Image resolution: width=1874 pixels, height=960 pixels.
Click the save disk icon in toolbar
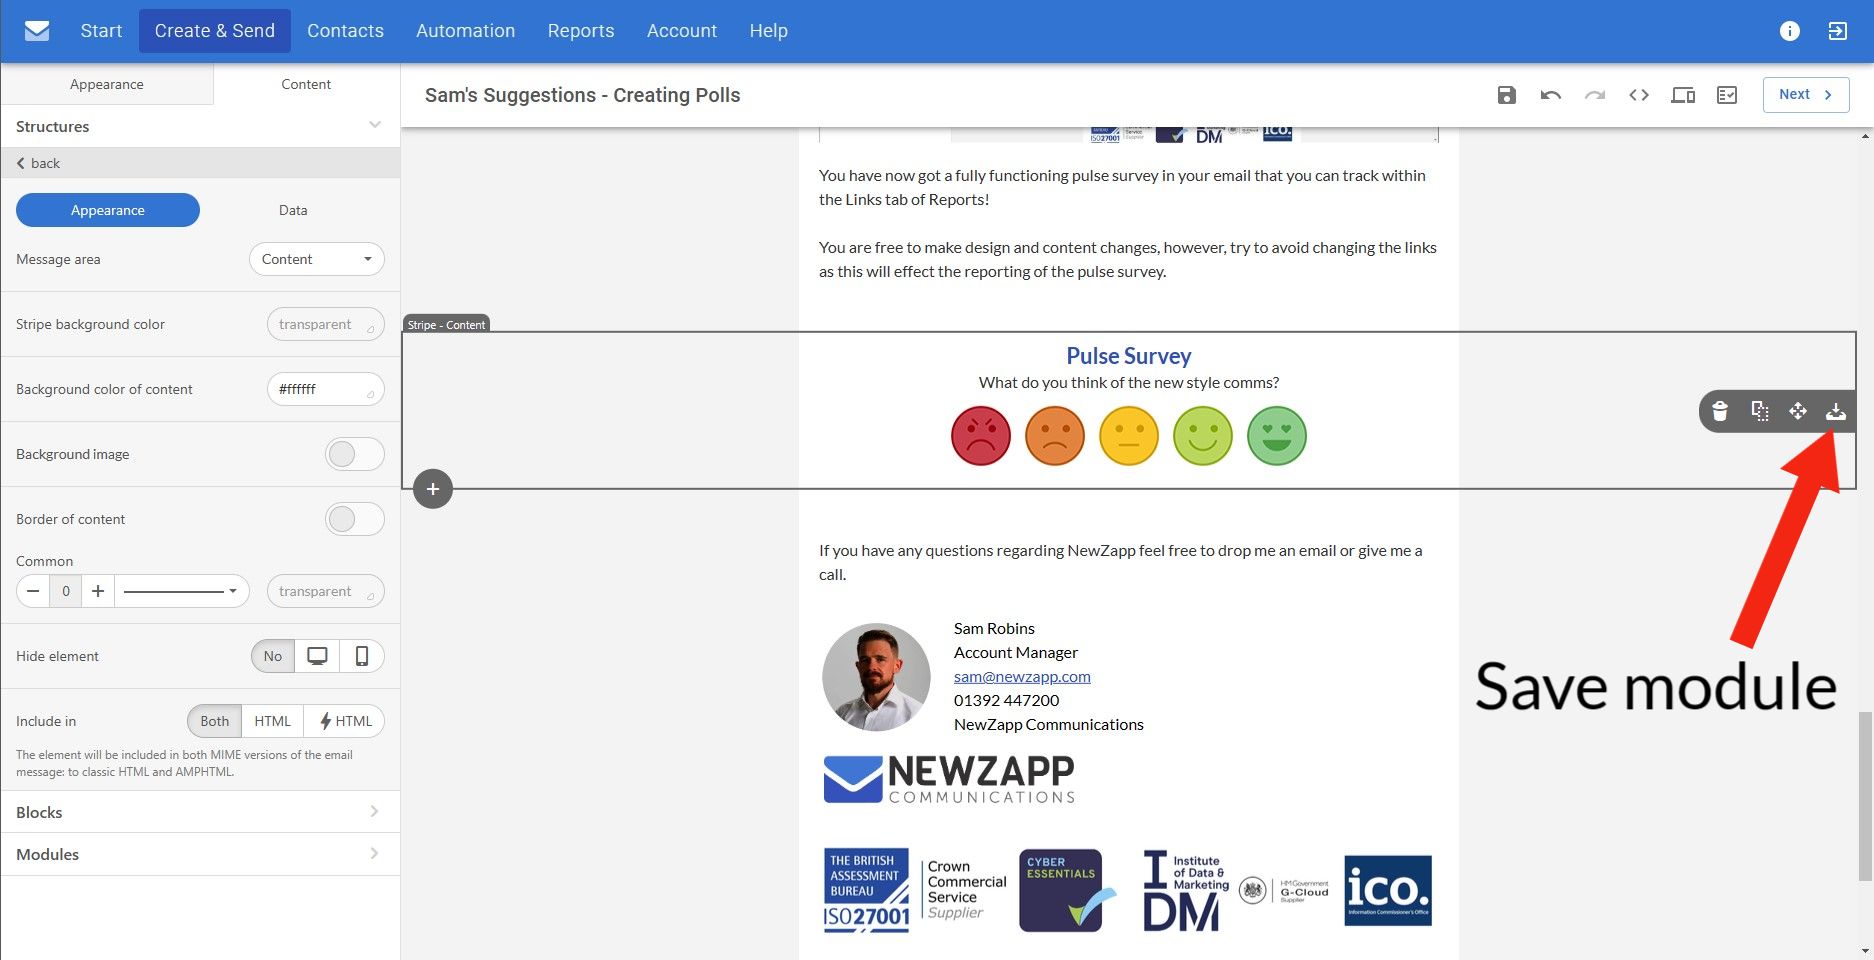click(1506, 95)
